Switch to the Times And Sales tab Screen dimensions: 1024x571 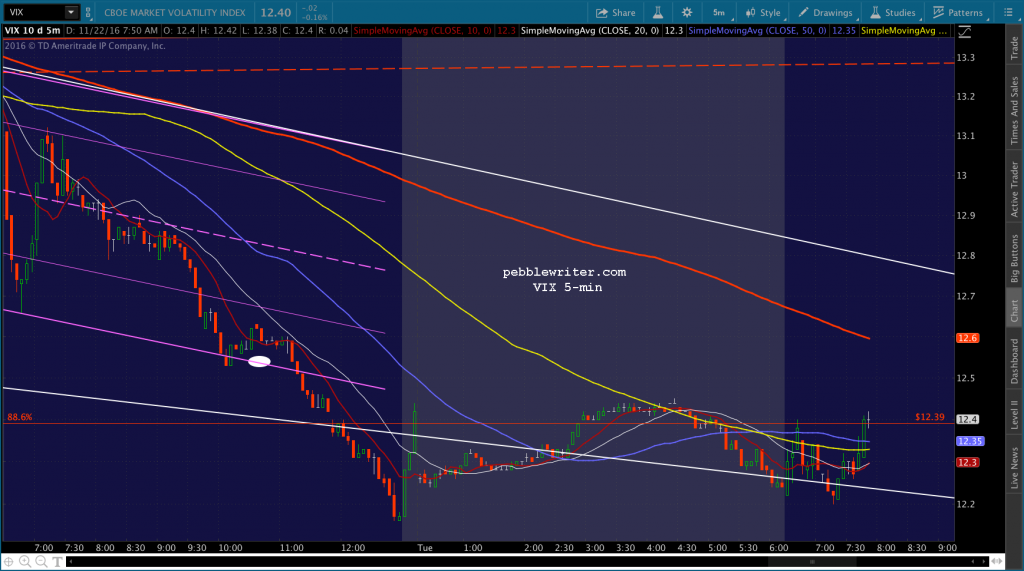click(1014, 110)
